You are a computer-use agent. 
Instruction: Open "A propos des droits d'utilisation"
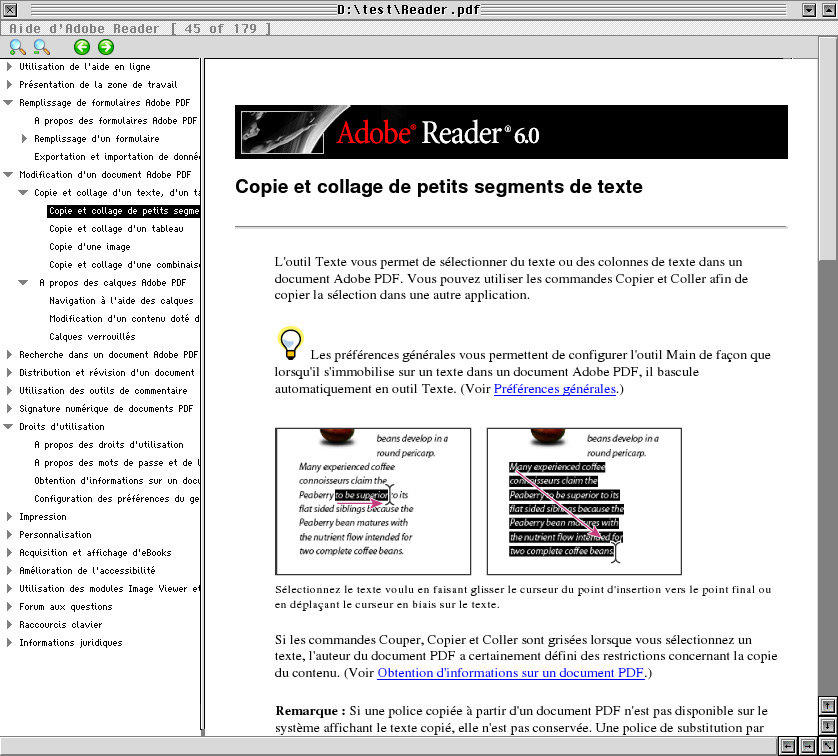(x=108, y=445)
